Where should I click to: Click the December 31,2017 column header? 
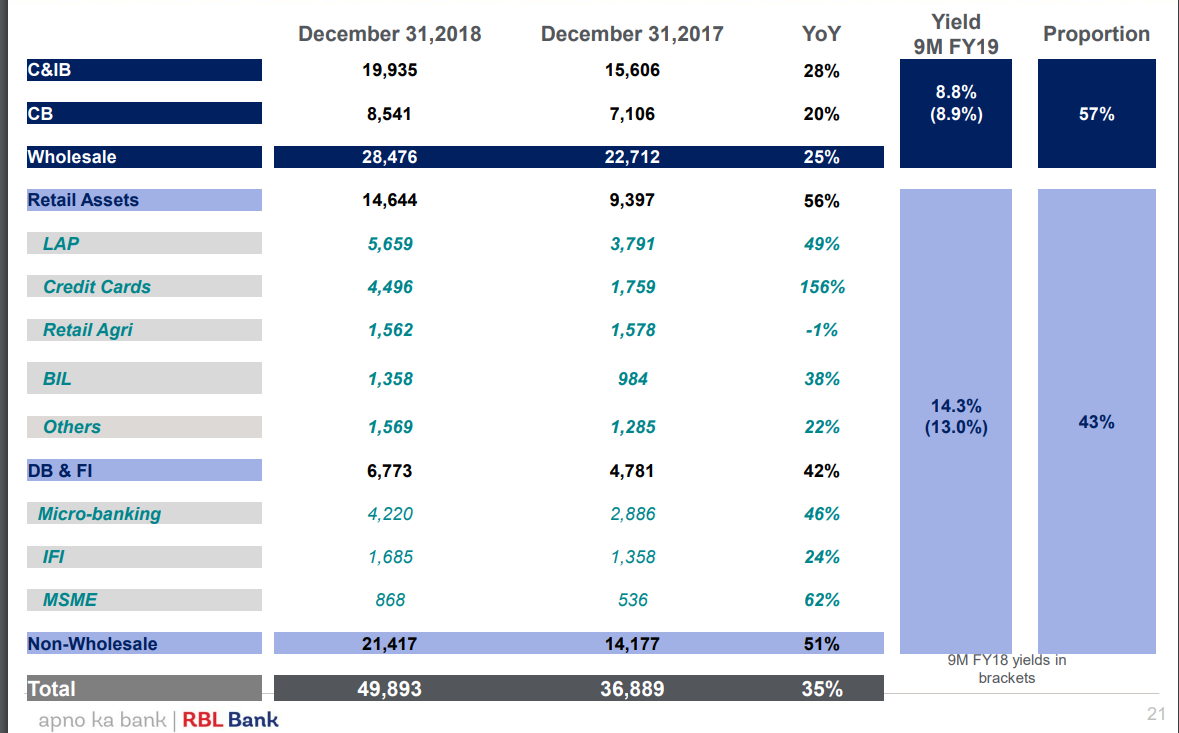coord(632,34)
